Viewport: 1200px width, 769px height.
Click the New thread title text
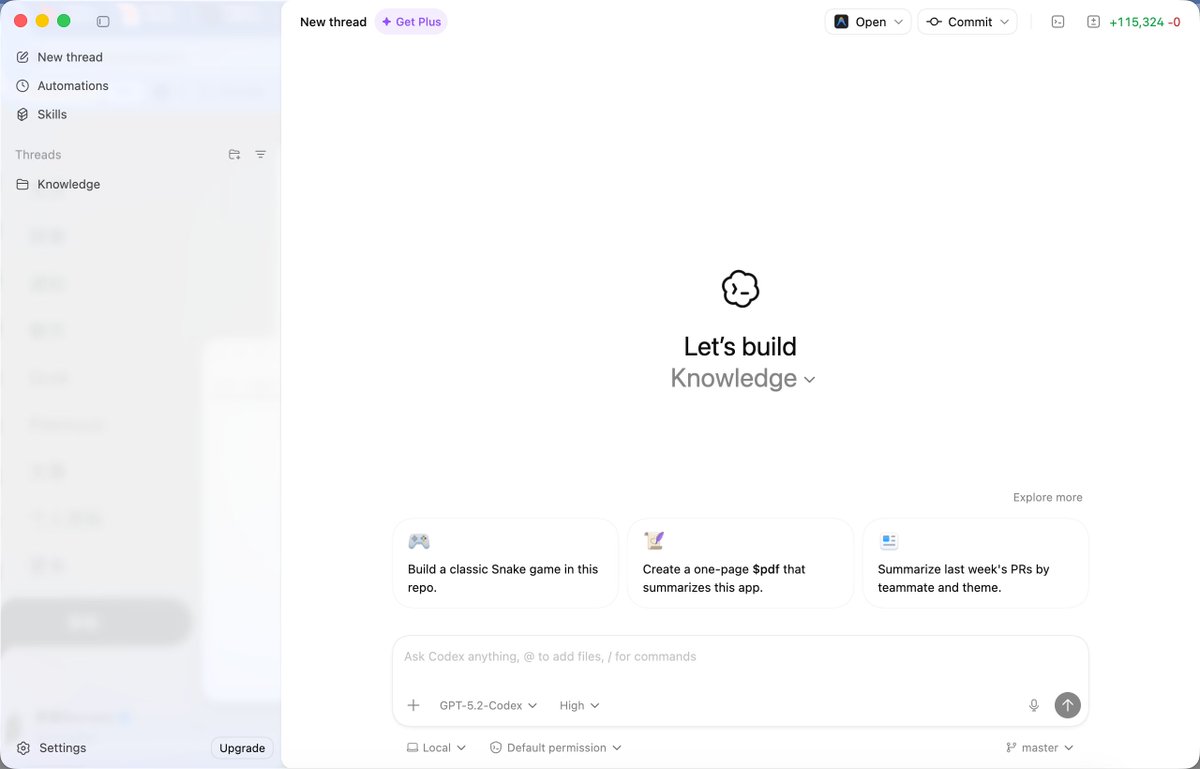[333, 22]
